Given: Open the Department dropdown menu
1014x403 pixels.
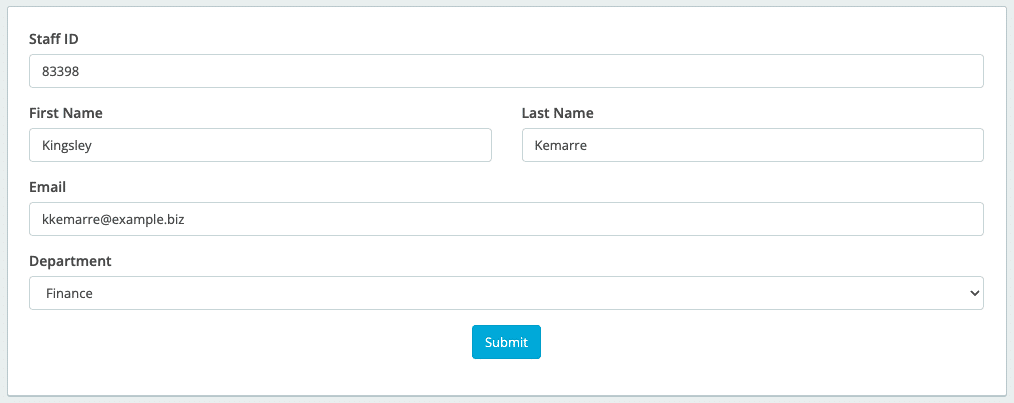Looking at the screenshot, I should click(506, 293).
